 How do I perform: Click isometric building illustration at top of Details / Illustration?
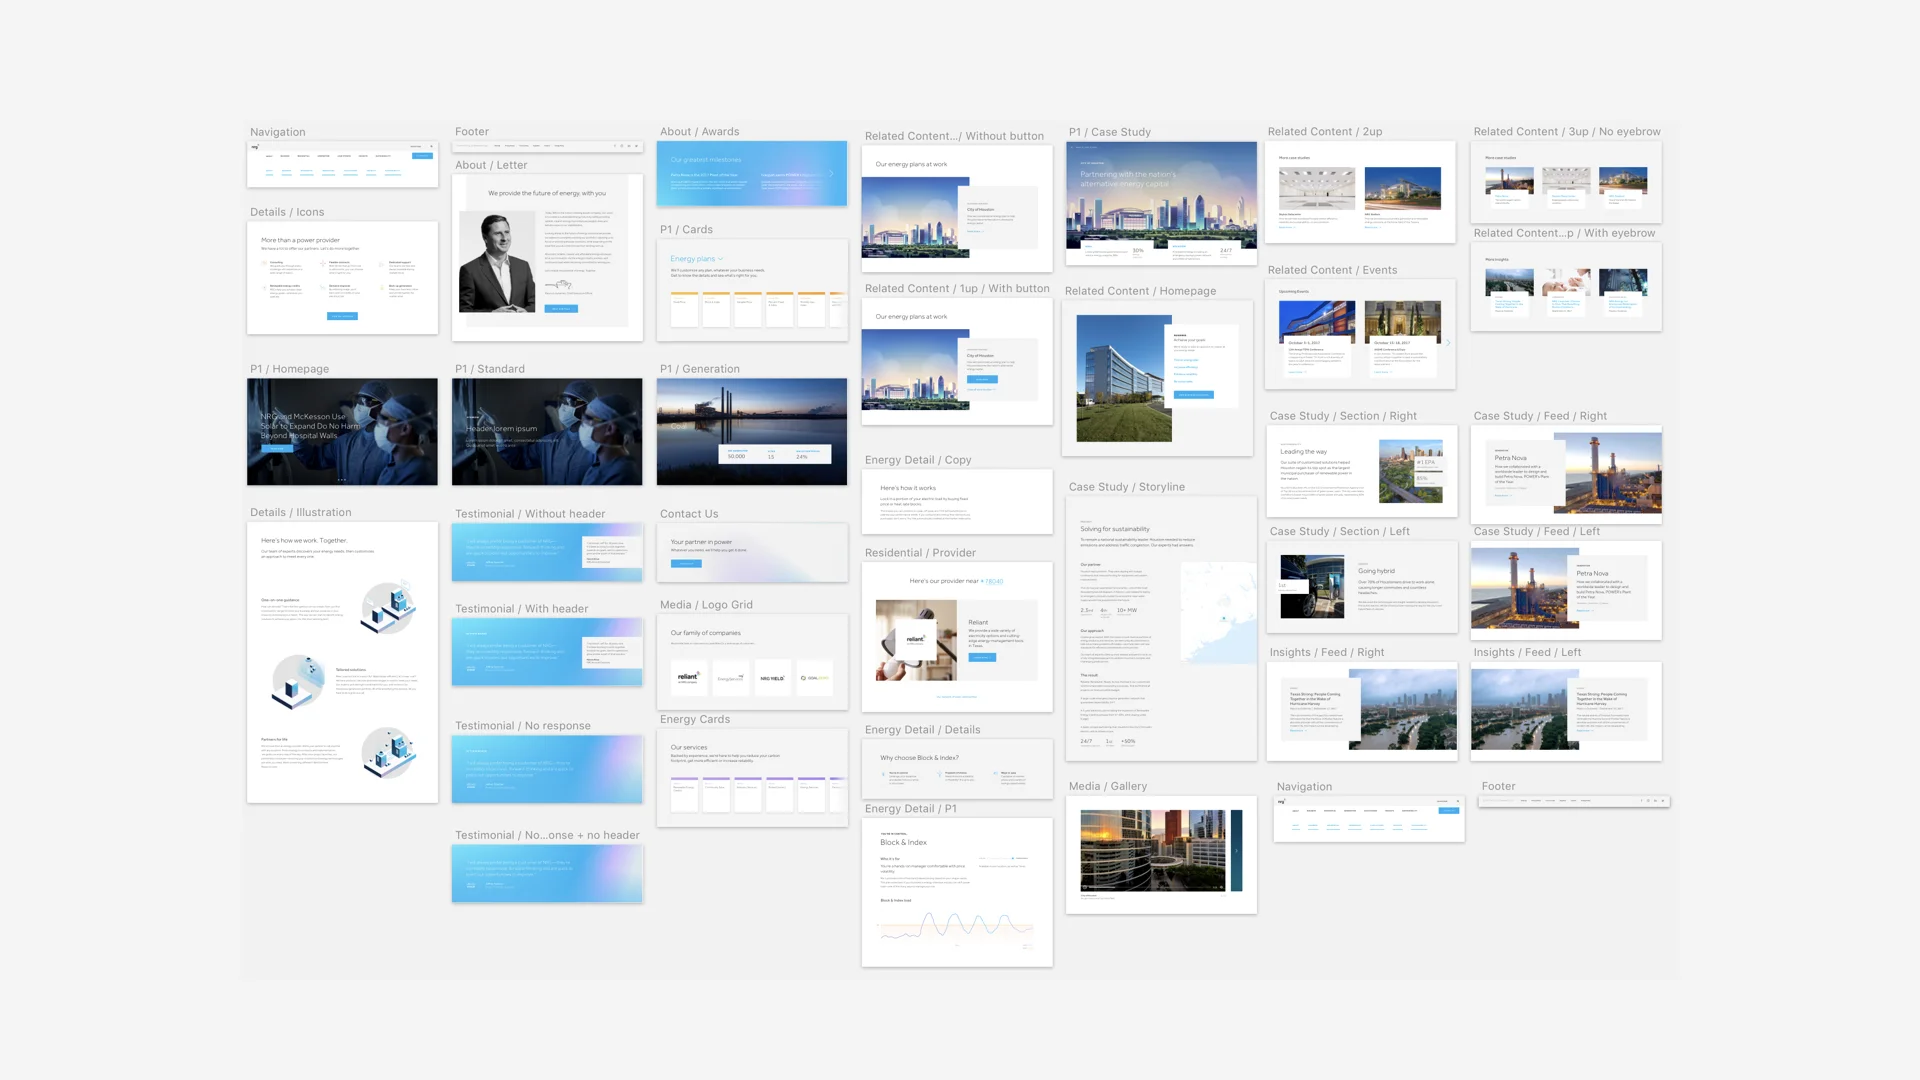click(x=389, y=606)
